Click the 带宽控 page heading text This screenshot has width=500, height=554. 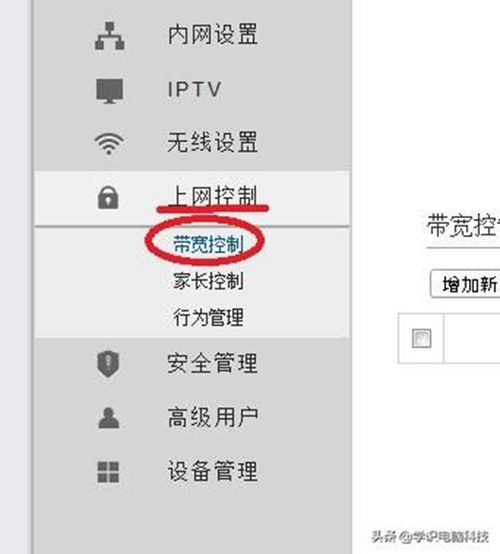(463, 225)
